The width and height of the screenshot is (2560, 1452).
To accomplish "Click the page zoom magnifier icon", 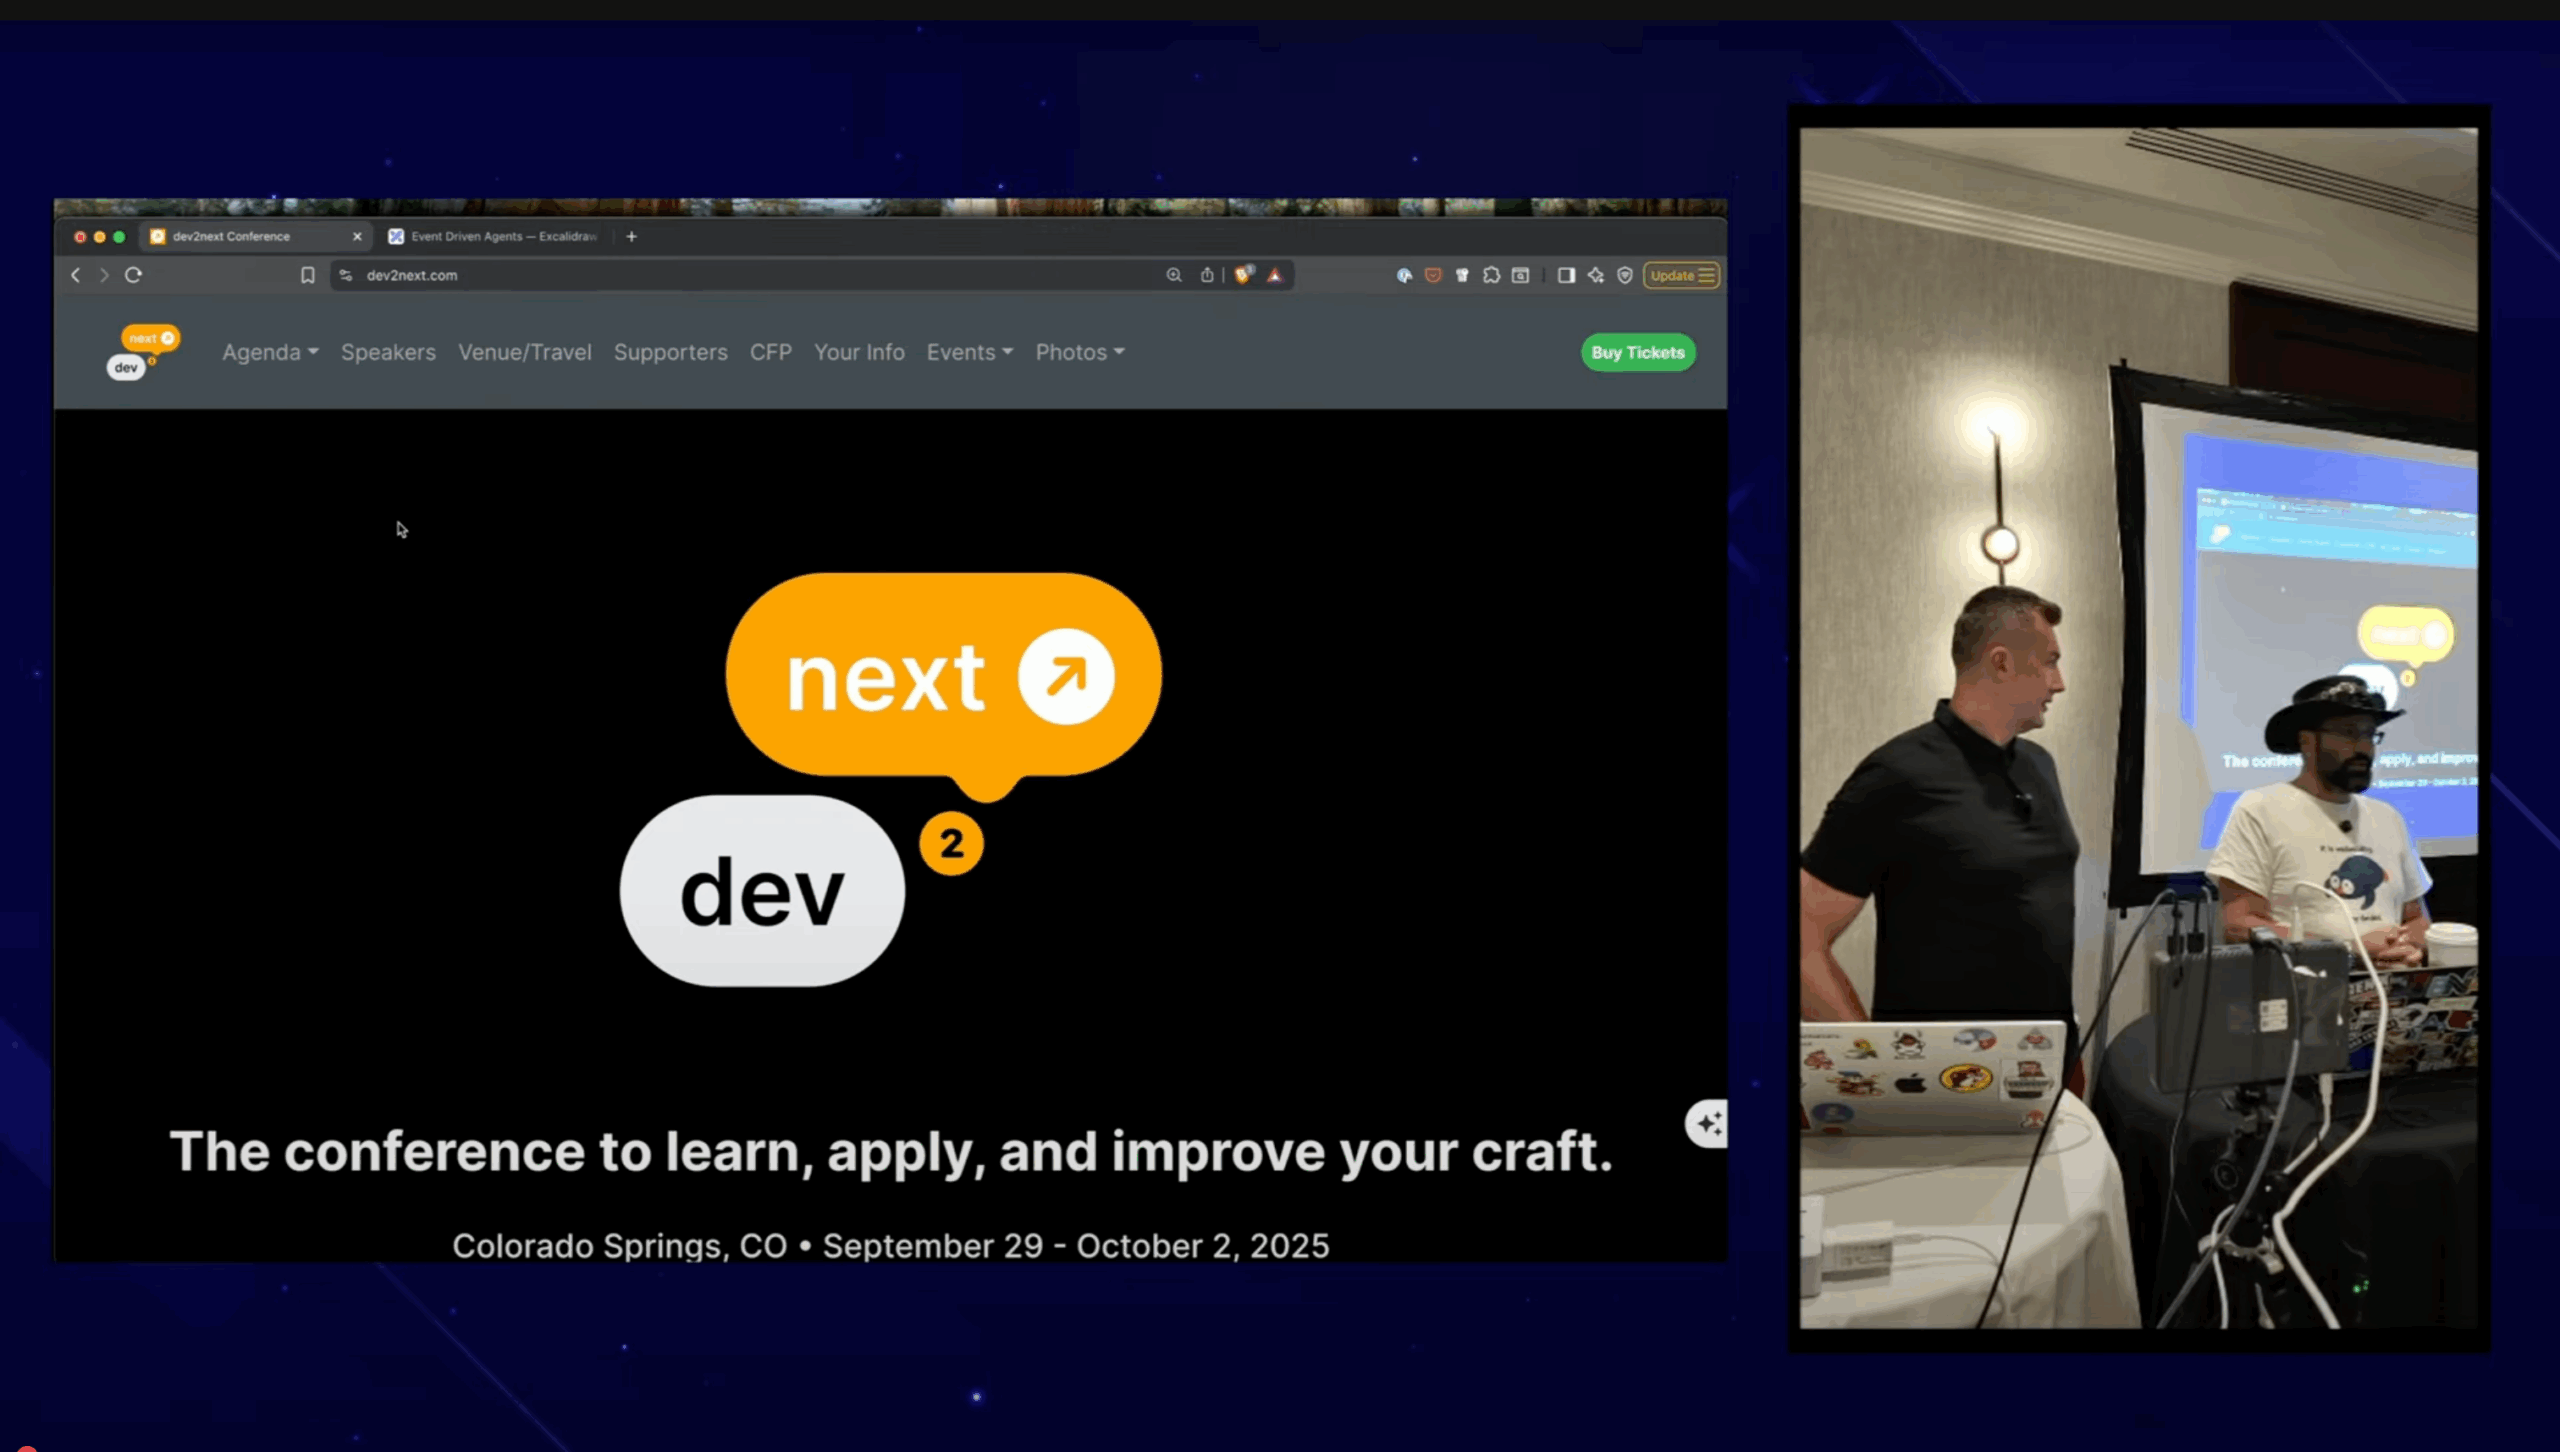I will pos(1174,275).
